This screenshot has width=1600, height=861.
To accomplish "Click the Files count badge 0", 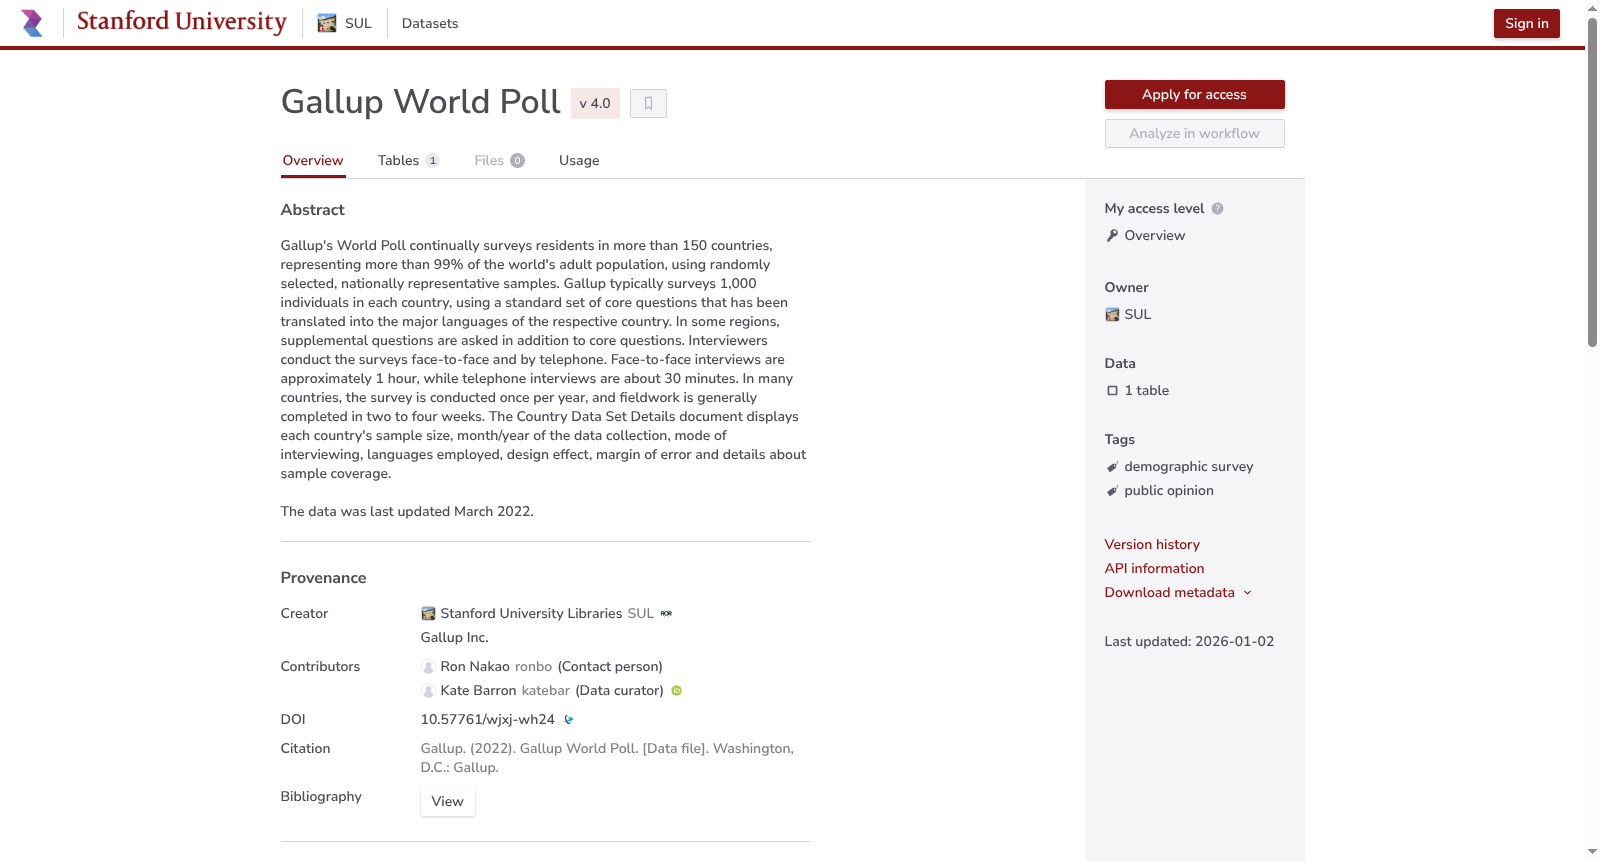I will 517,161.
